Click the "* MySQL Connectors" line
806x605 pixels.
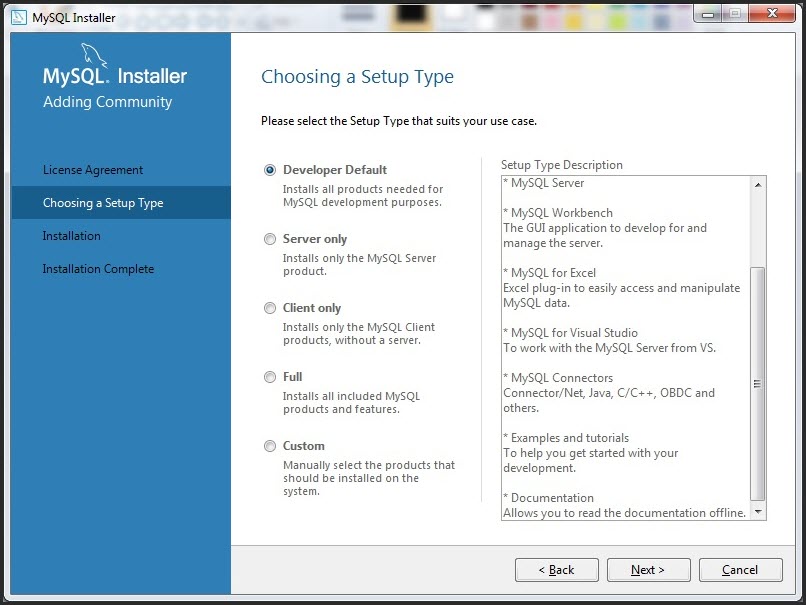[558, 378]
